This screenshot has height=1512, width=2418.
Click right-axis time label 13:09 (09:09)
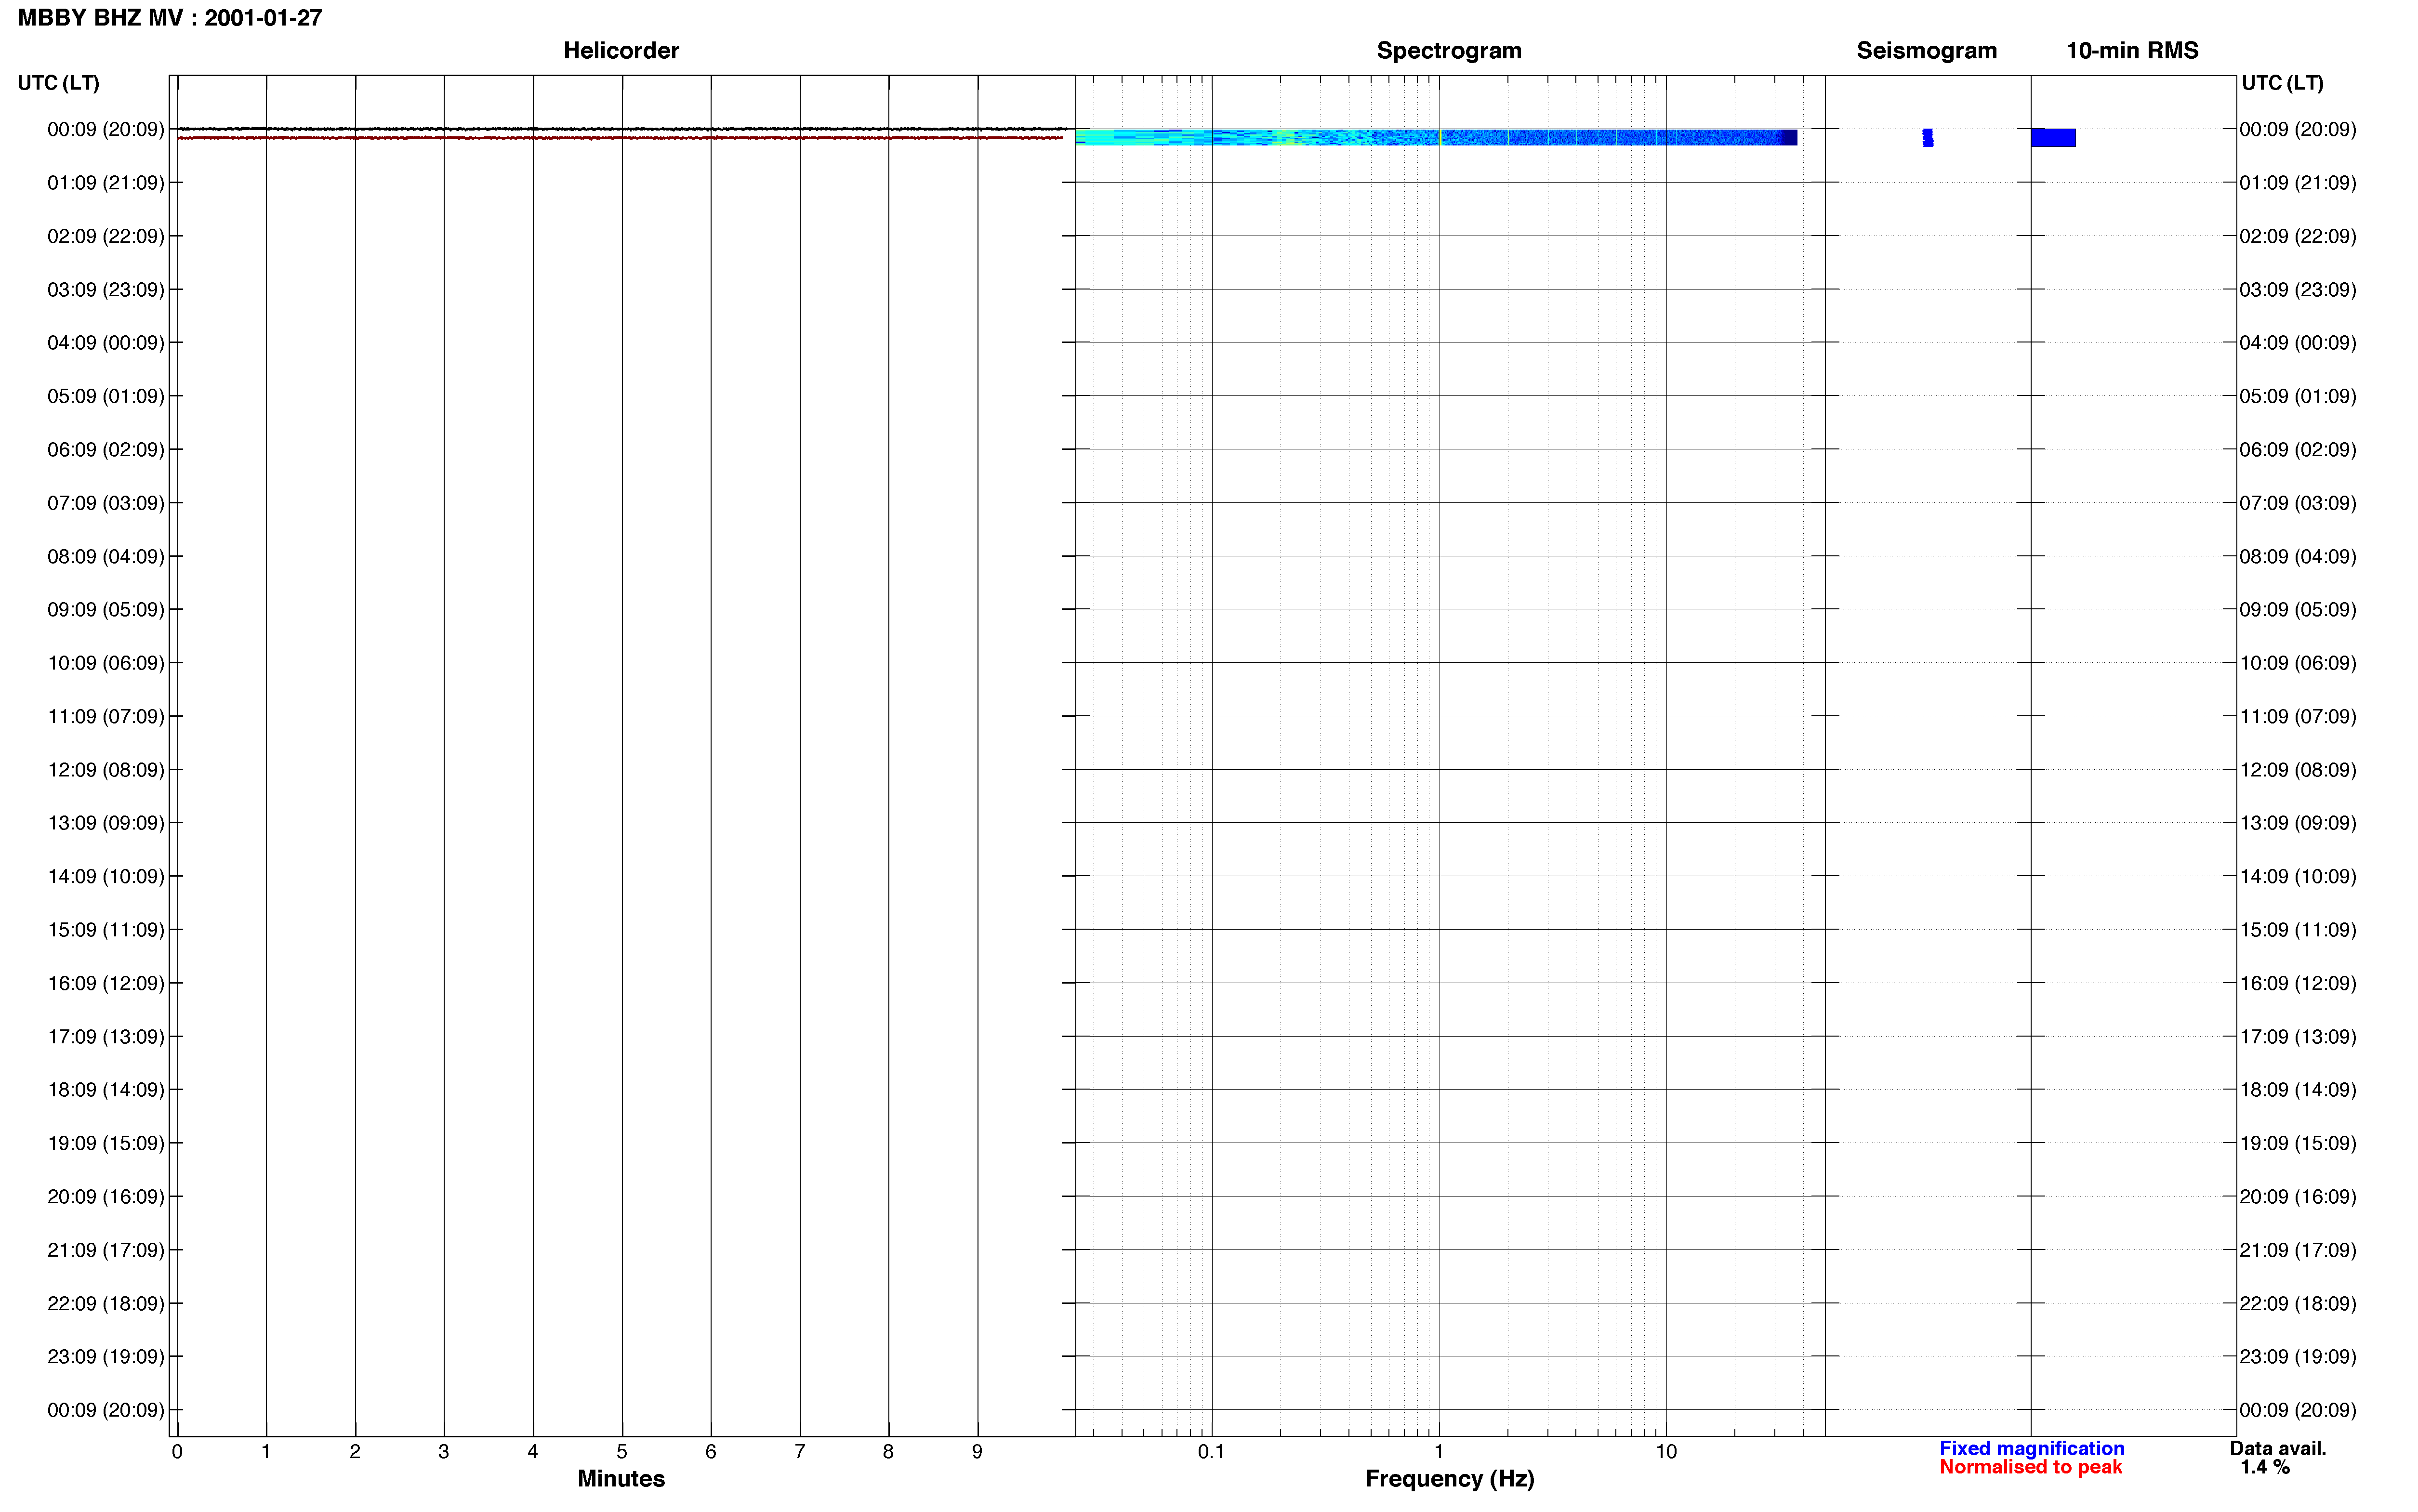point(2298,823)
